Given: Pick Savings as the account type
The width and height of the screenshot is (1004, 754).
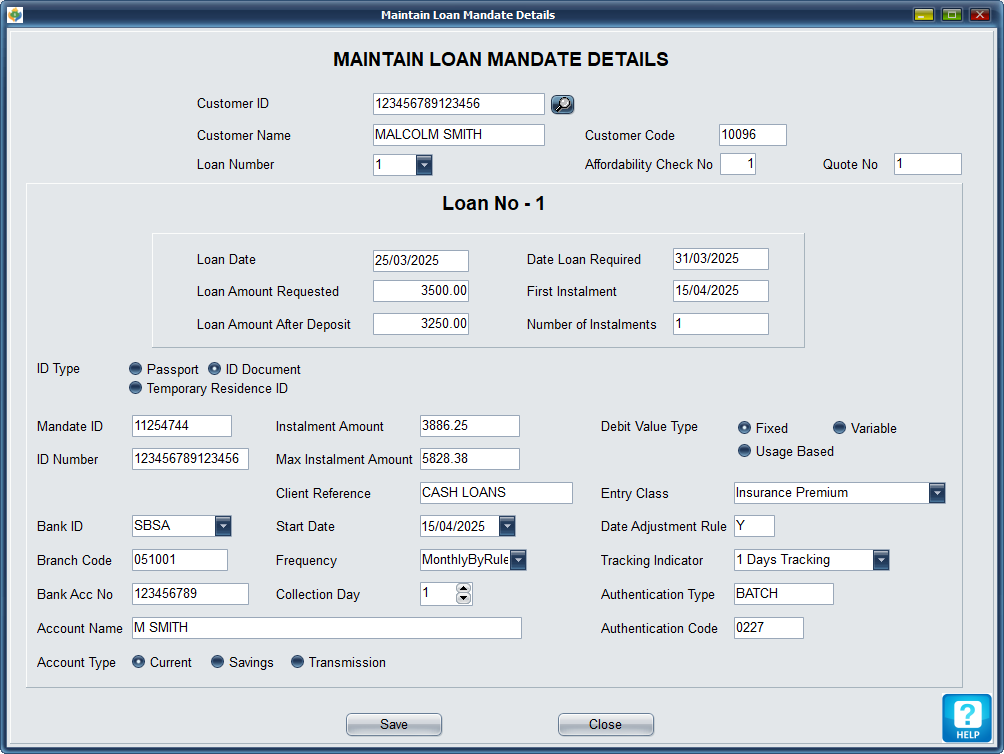Looking at the screenshot, I should 217,662.
